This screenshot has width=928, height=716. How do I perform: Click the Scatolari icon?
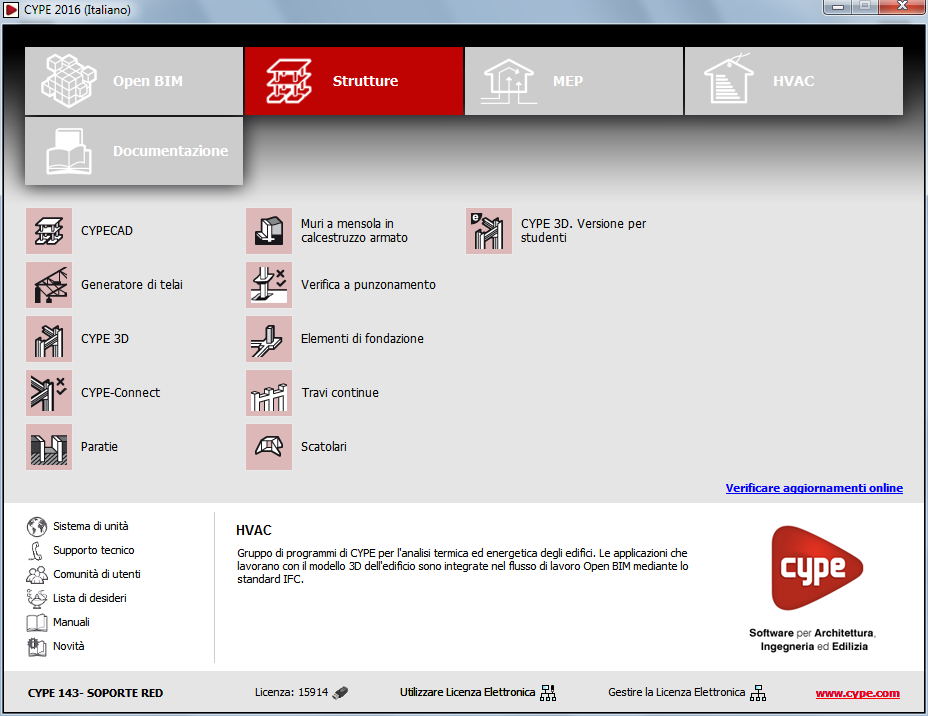click(x=269, y=447)
